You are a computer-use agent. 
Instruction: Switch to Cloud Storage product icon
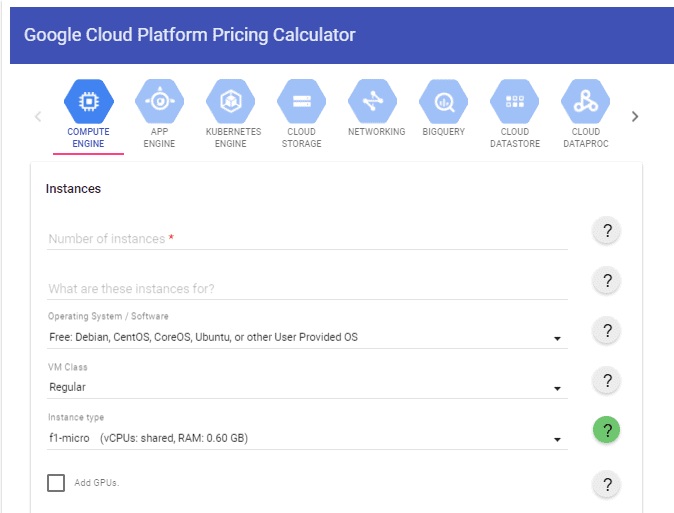click(302, 101)
